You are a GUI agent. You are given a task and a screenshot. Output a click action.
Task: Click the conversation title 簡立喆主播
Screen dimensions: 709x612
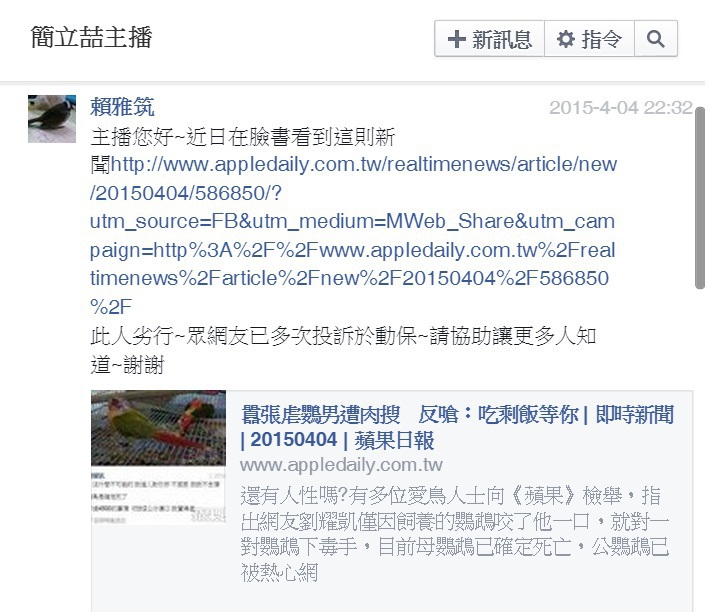click(91, 37)
